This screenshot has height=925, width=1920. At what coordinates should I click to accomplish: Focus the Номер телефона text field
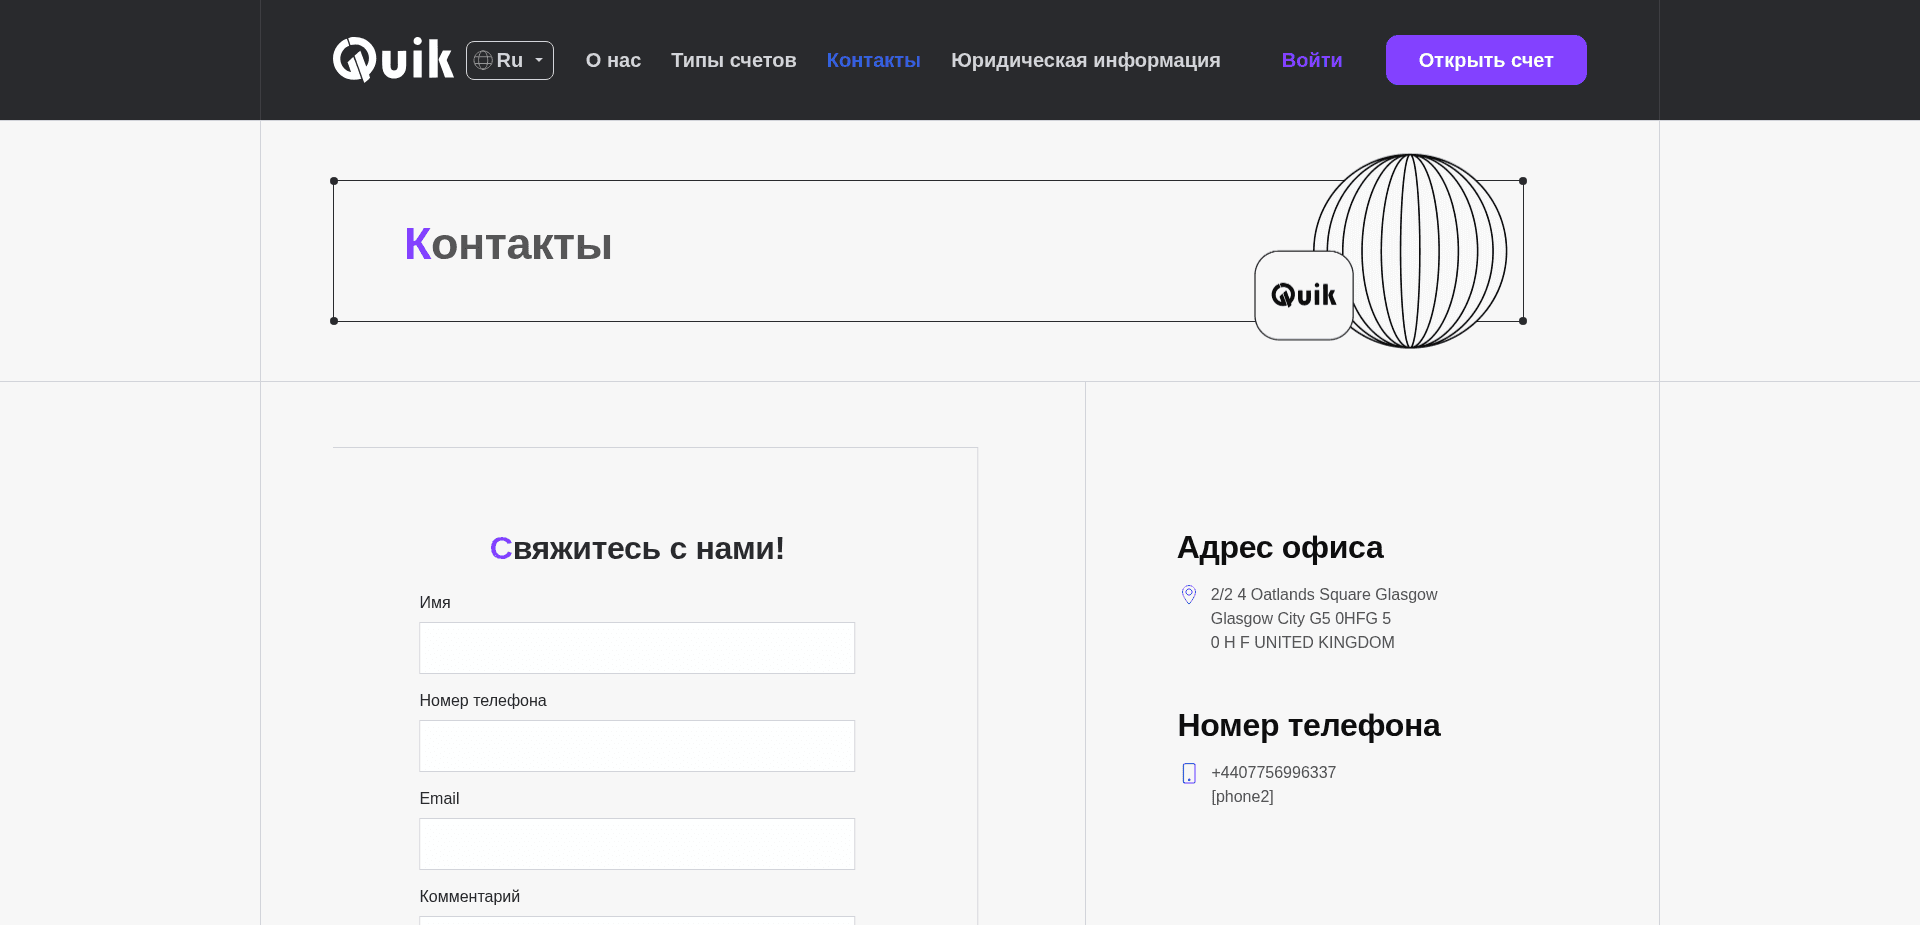[636, 746]
